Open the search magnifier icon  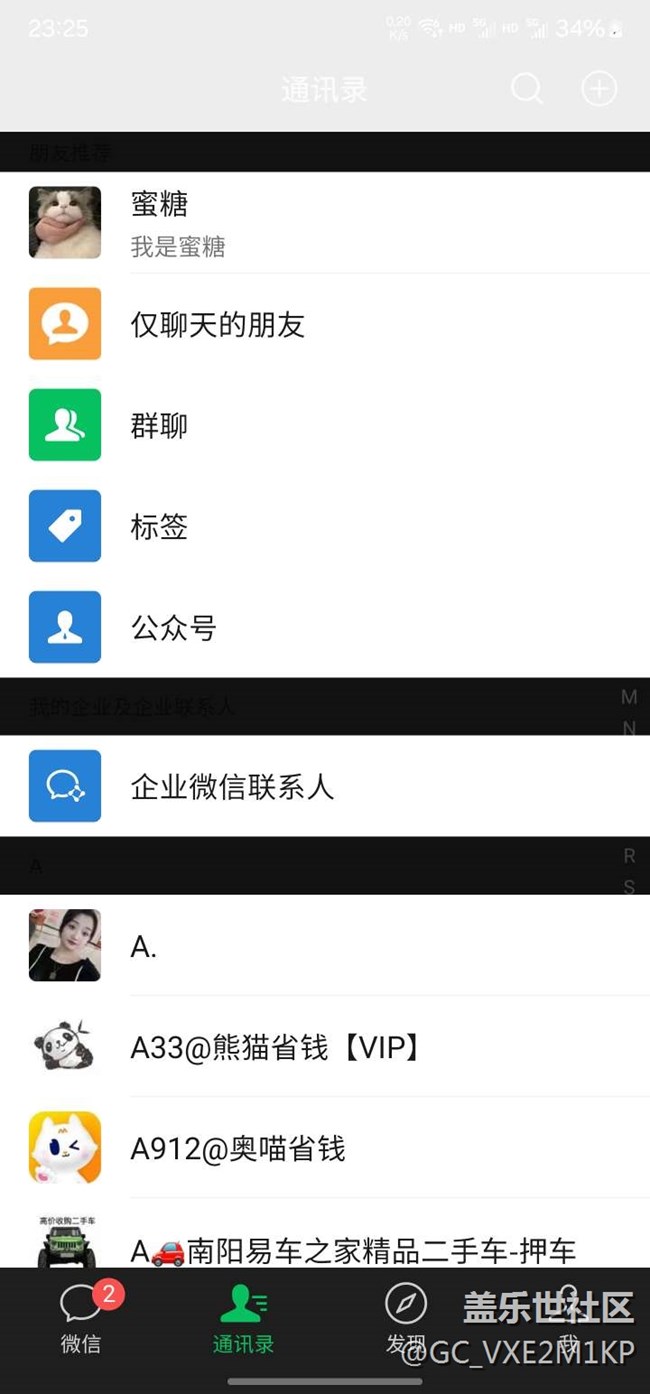click(x=527, y=89)
